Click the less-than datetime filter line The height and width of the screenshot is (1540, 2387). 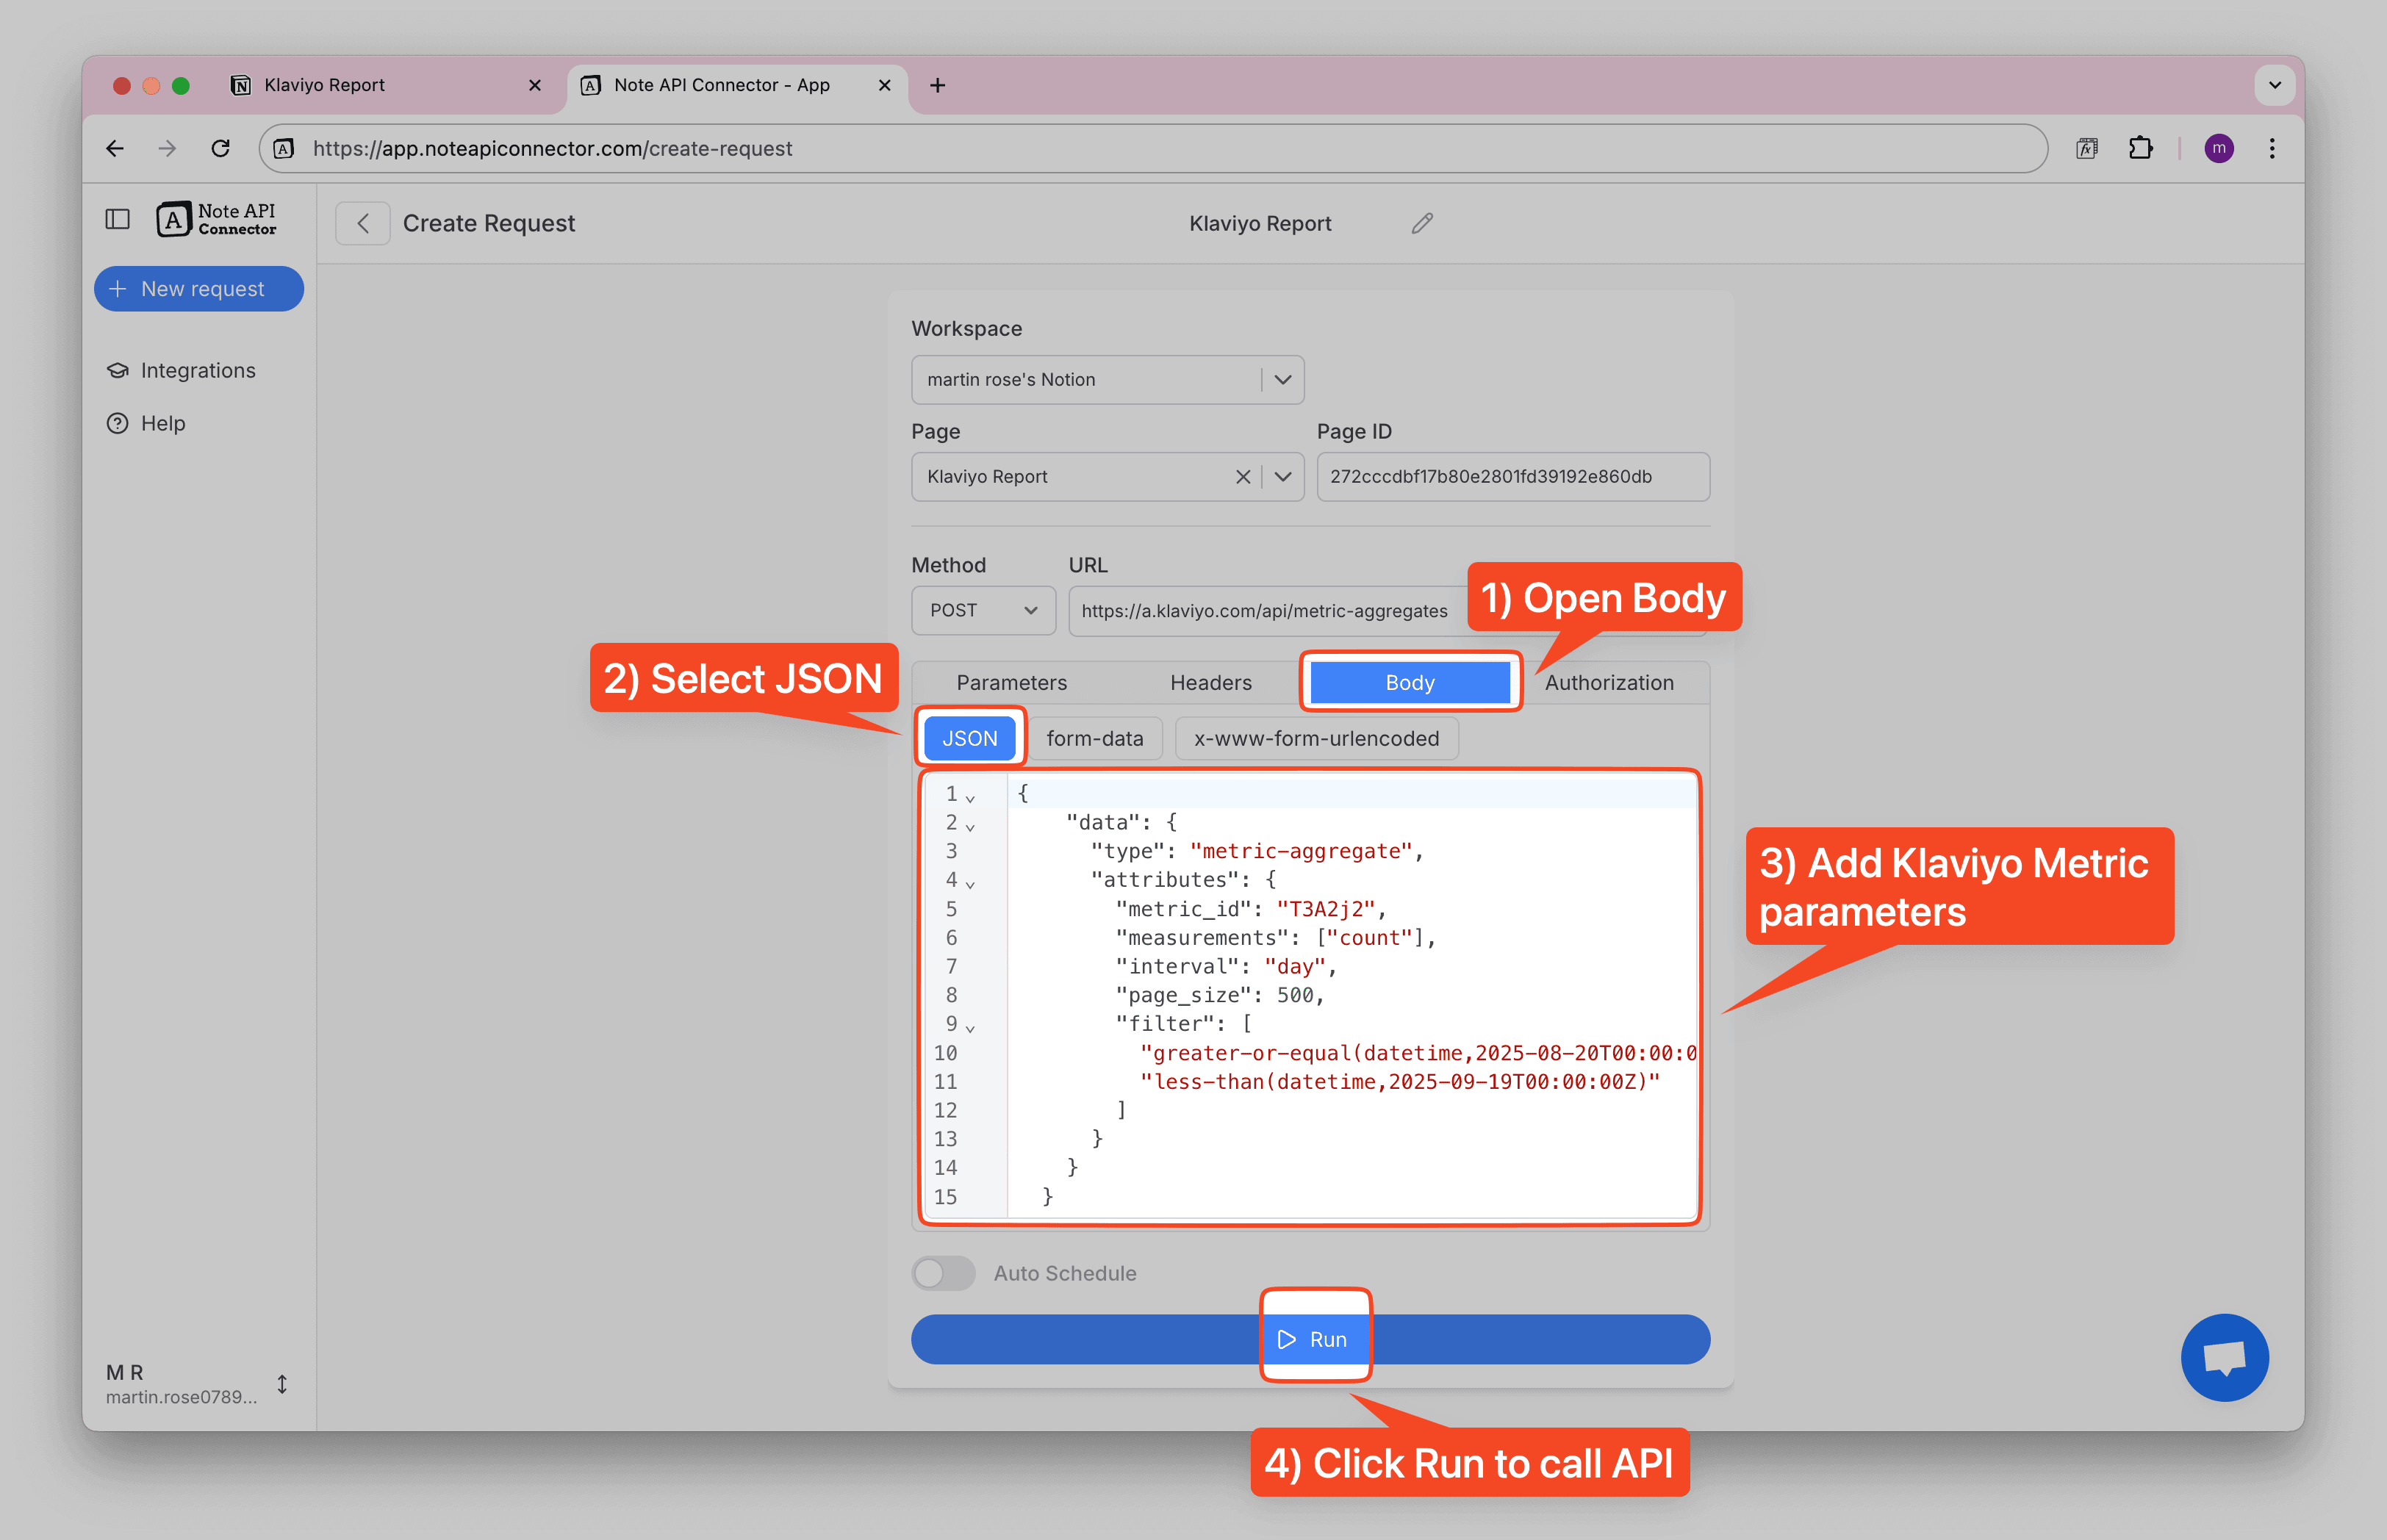click(1399, 1081)
